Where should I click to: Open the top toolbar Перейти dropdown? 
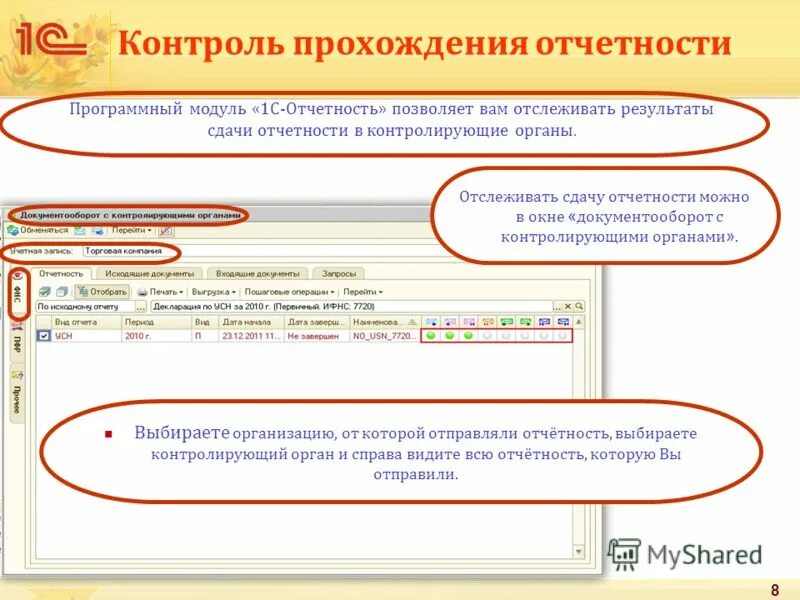click(132, 231)
